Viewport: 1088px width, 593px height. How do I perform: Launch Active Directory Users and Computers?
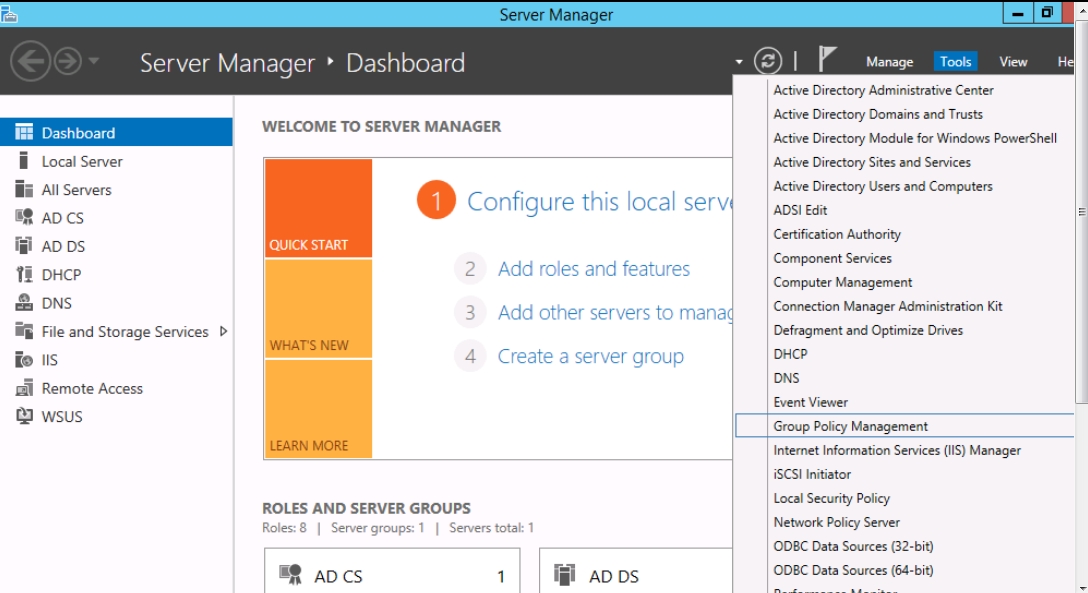point(882,186)
